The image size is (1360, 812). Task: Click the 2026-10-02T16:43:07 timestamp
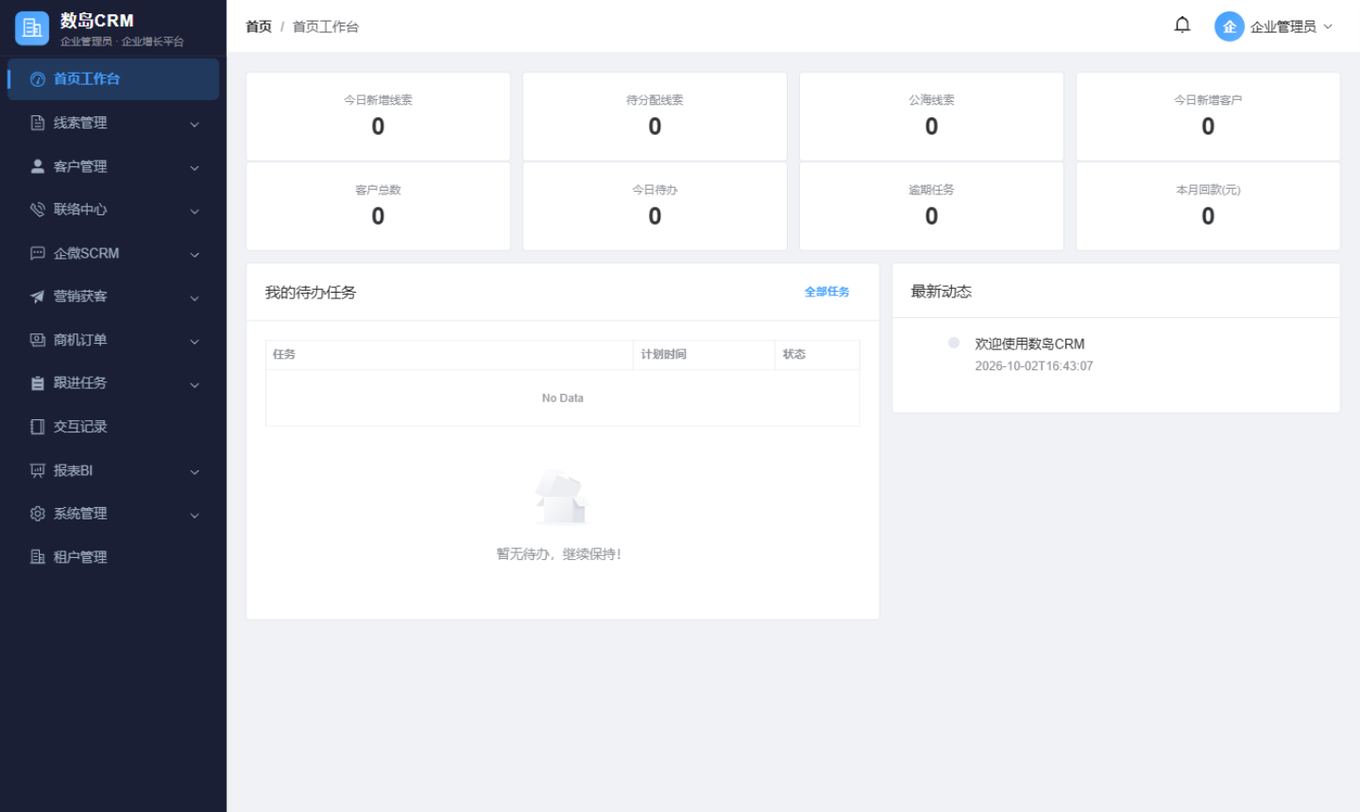click(x=1034, y=366)
